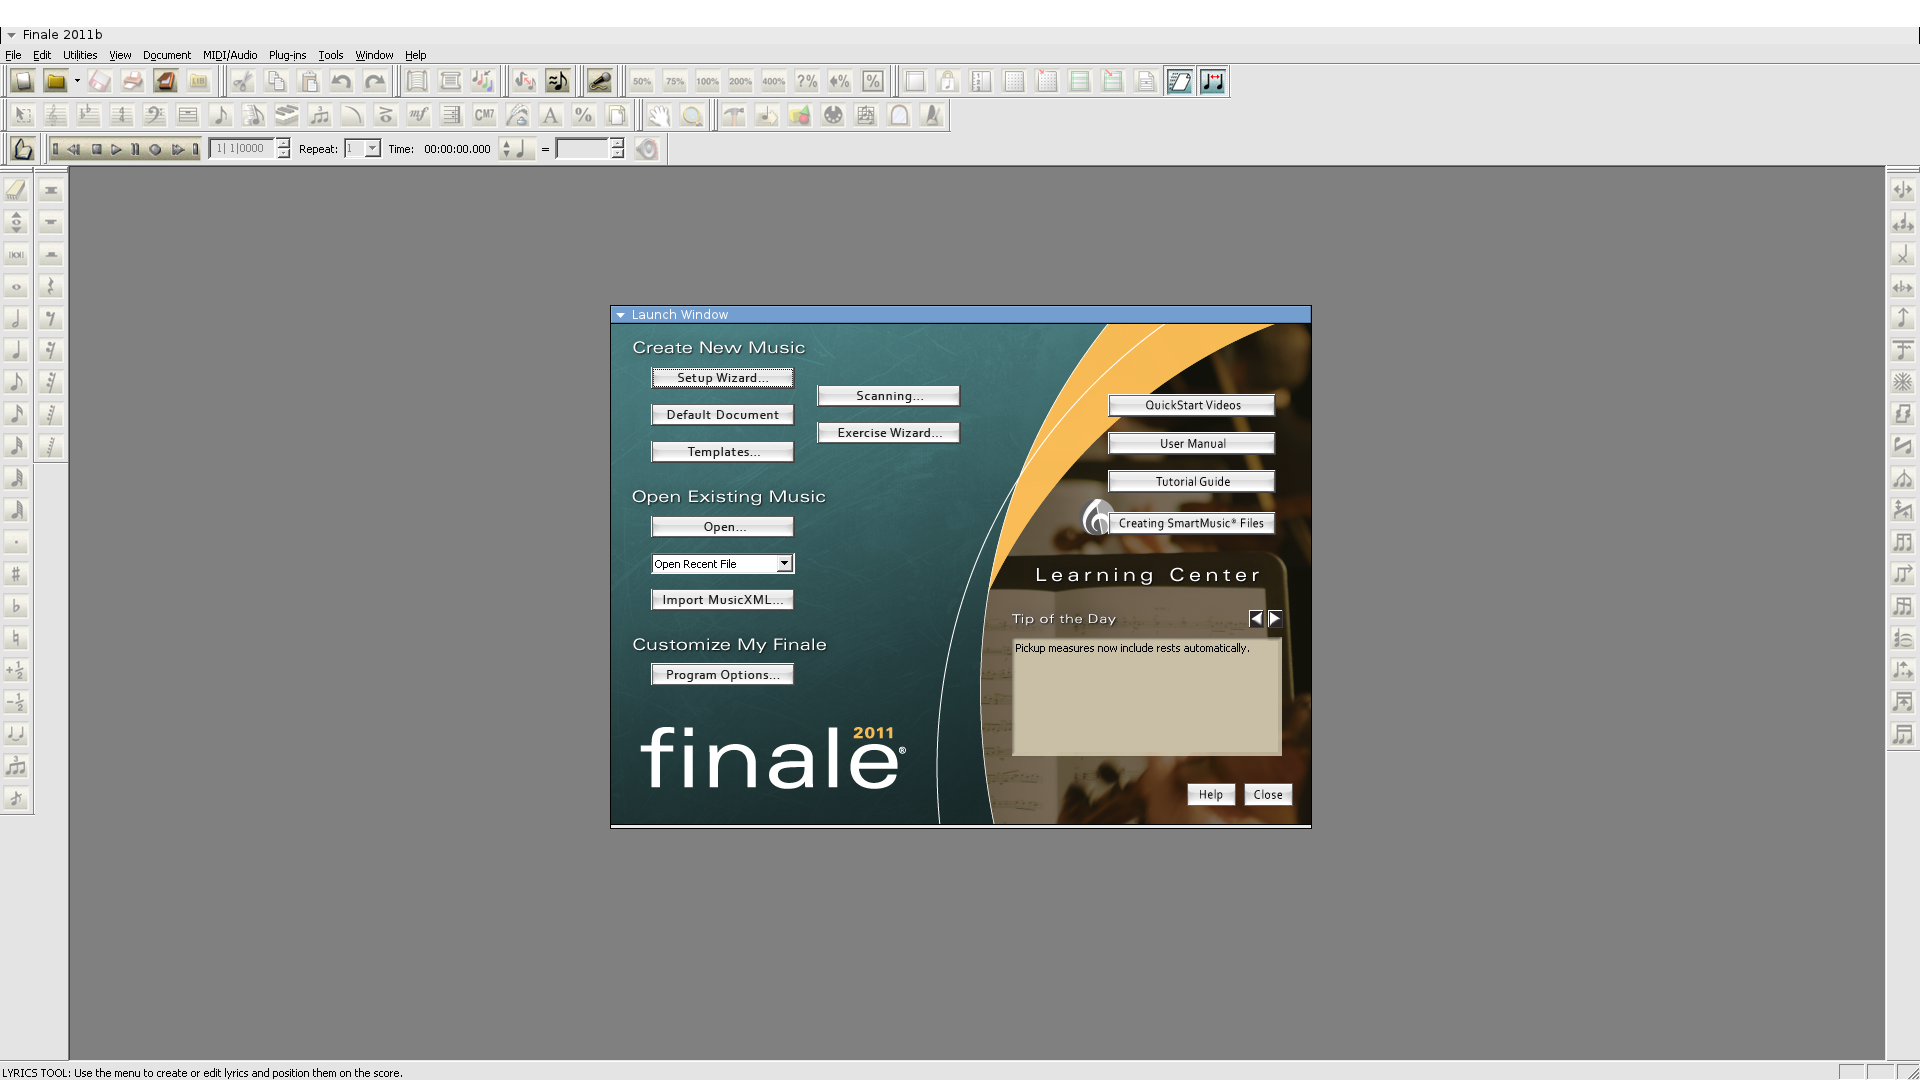Click the measure counter stepper arrows
The height and width of the screenshot is (1080, 1920).
coord(284,149)
